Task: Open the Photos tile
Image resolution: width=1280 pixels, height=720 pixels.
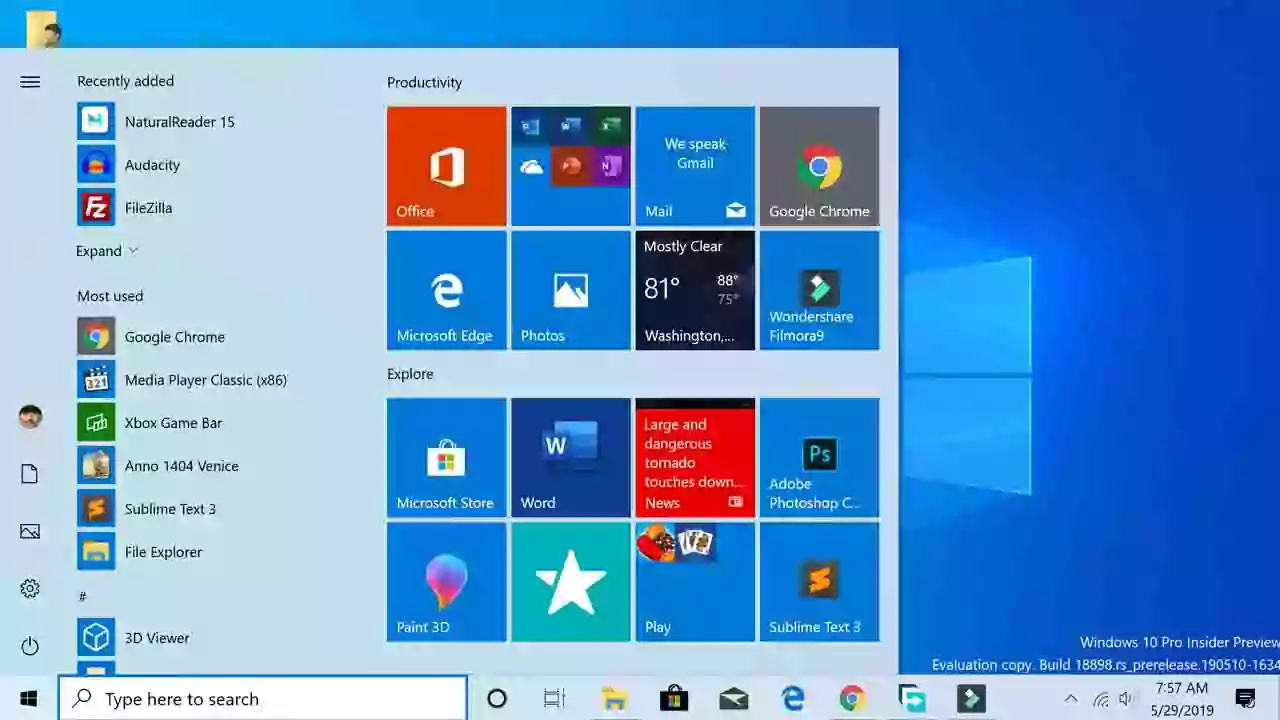Action: pyautogui.click(x=570, y=290)
